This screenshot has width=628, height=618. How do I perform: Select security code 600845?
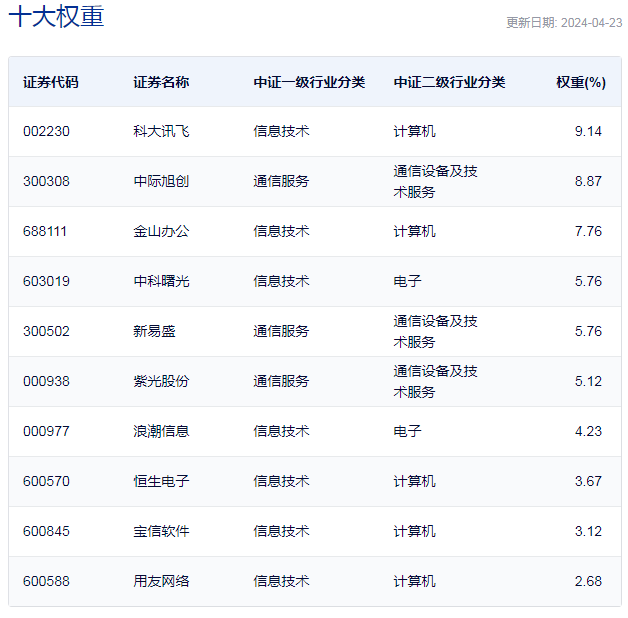(x=46, y=531)
